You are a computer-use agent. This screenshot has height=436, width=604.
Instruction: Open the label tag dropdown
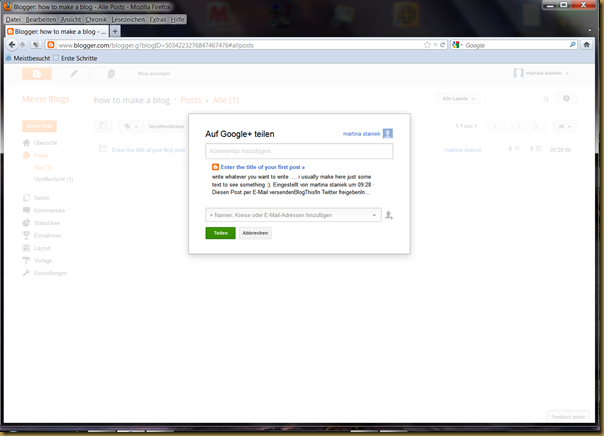pos(131,126)
